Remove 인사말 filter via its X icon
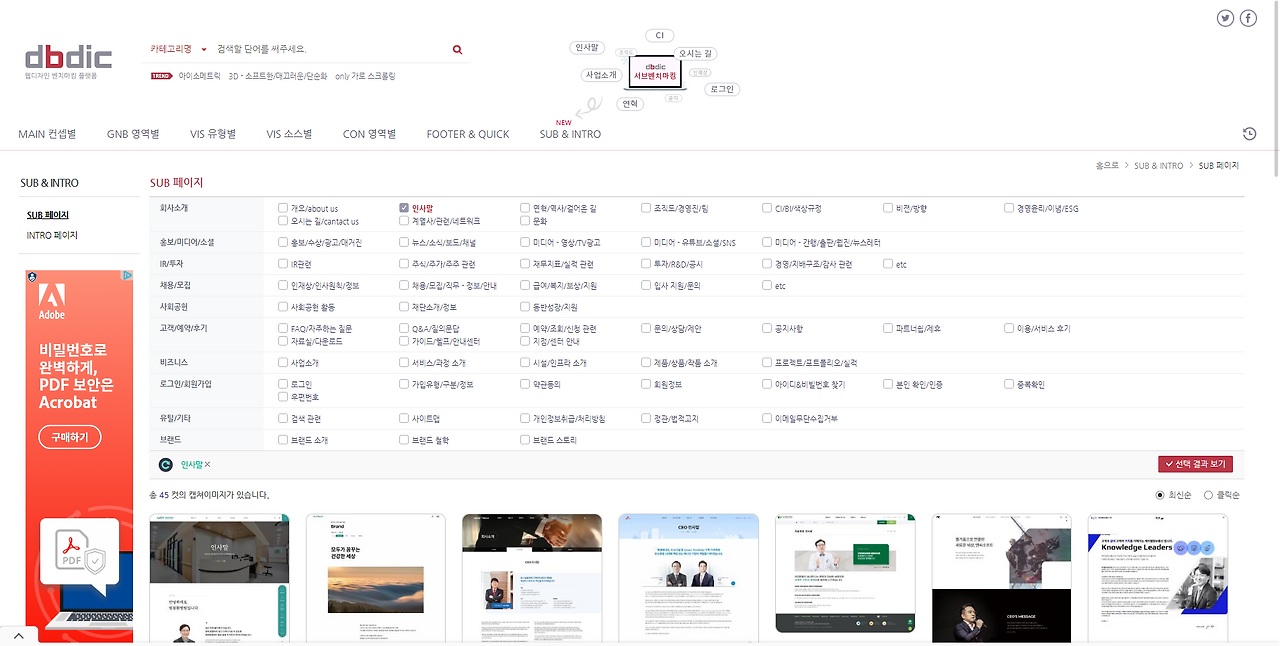 tap(210, 464)
